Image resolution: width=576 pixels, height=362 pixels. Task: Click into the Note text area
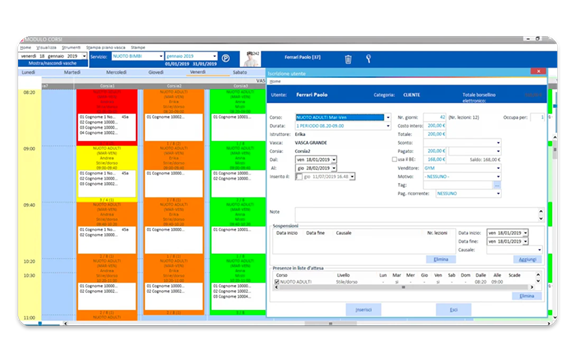(416, 214)
